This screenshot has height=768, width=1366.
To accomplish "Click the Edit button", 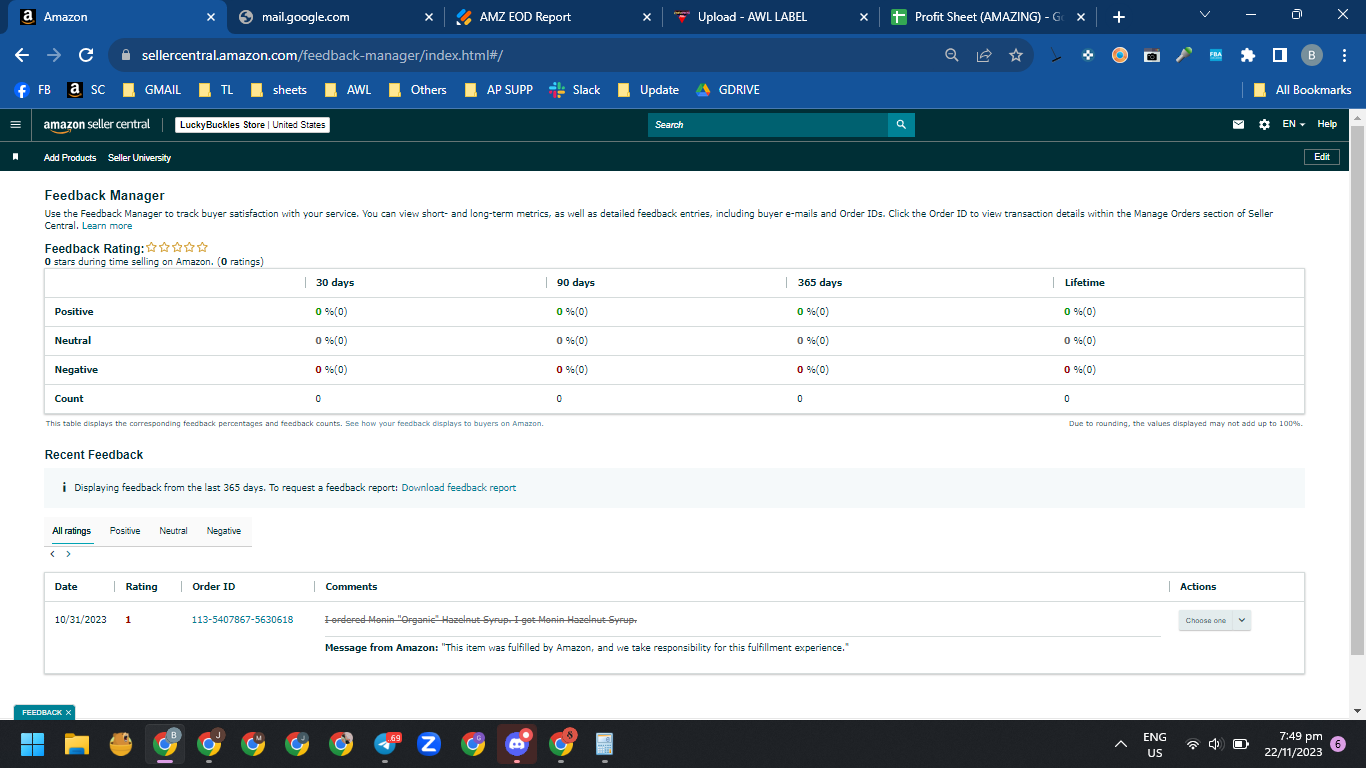I will pos(1322,157).
